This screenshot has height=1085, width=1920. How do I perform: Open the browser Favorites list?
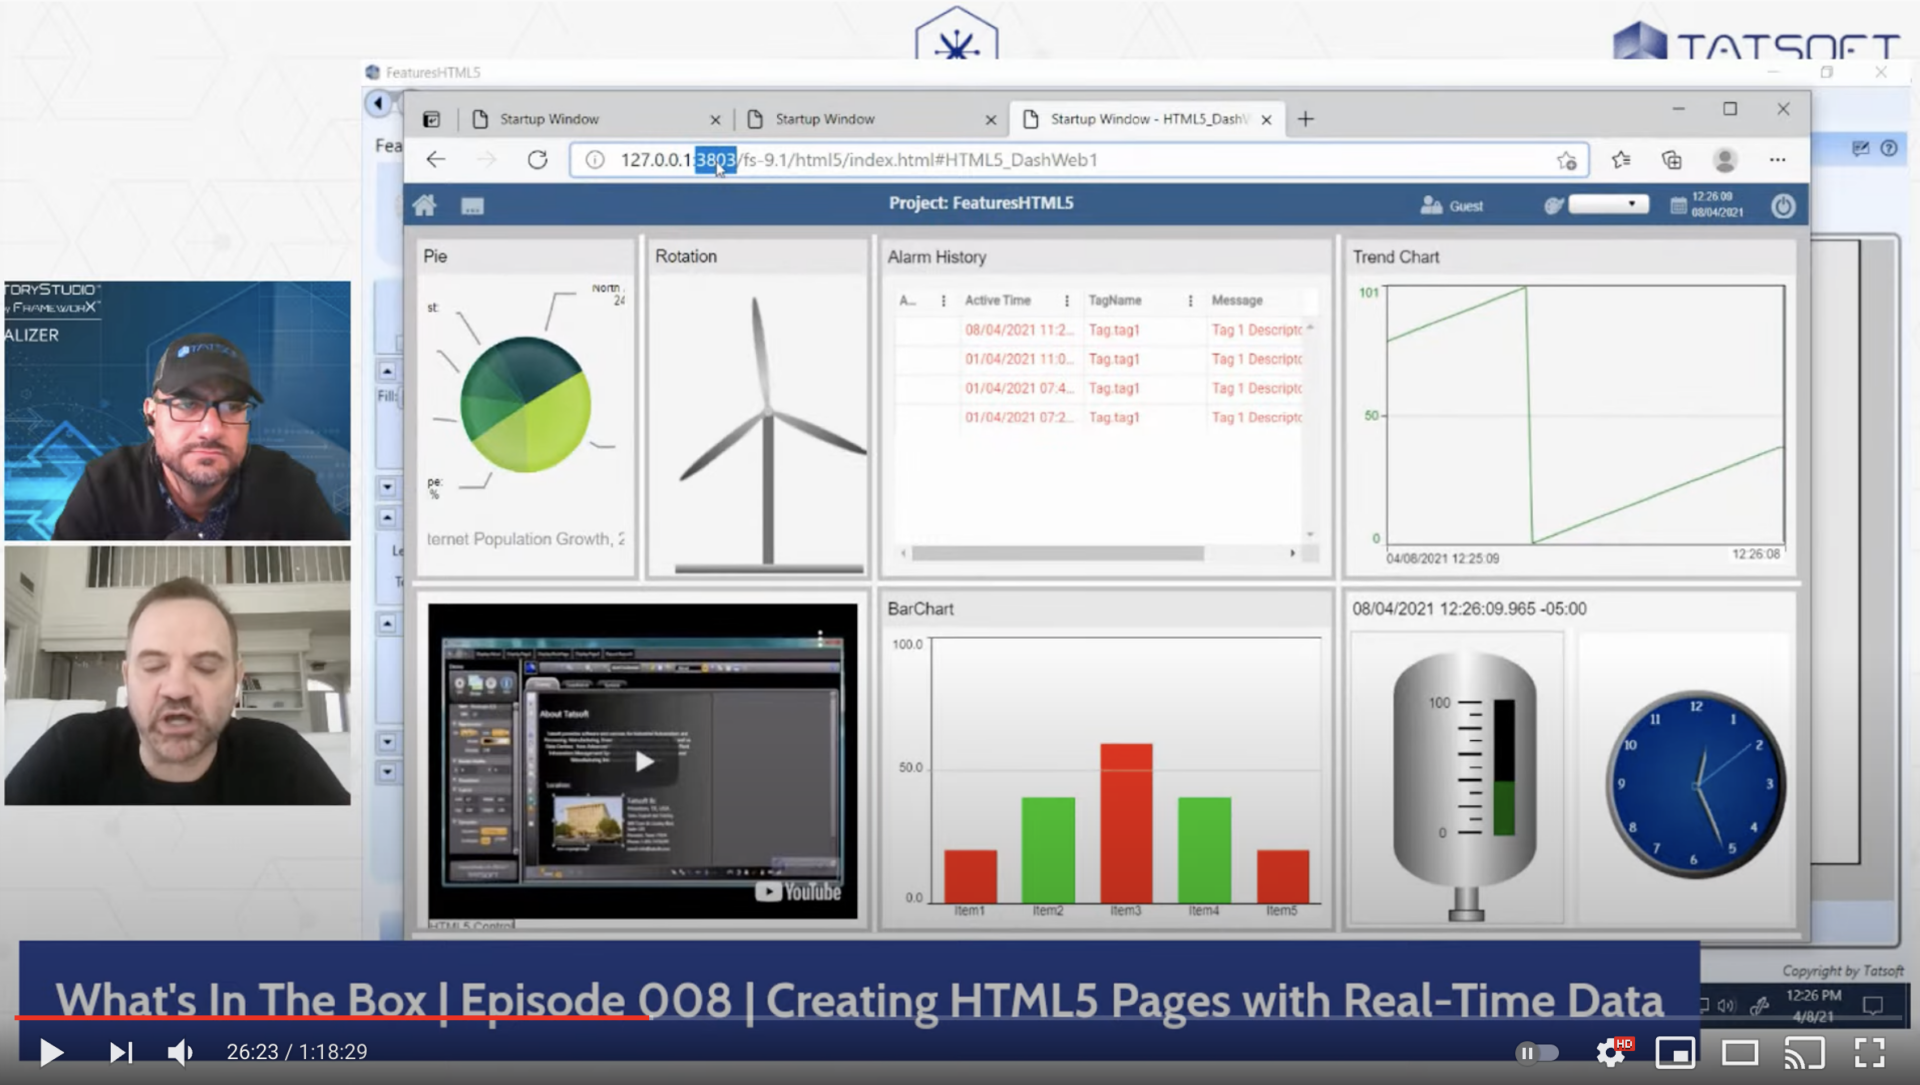point(1621,160)
